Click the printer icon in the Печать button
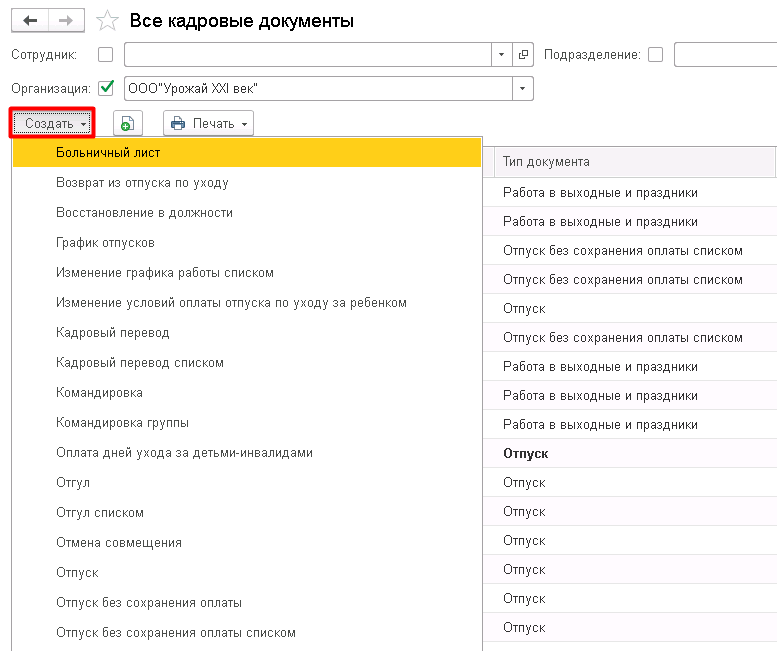 pyautogui.click(x=178, y=123)
